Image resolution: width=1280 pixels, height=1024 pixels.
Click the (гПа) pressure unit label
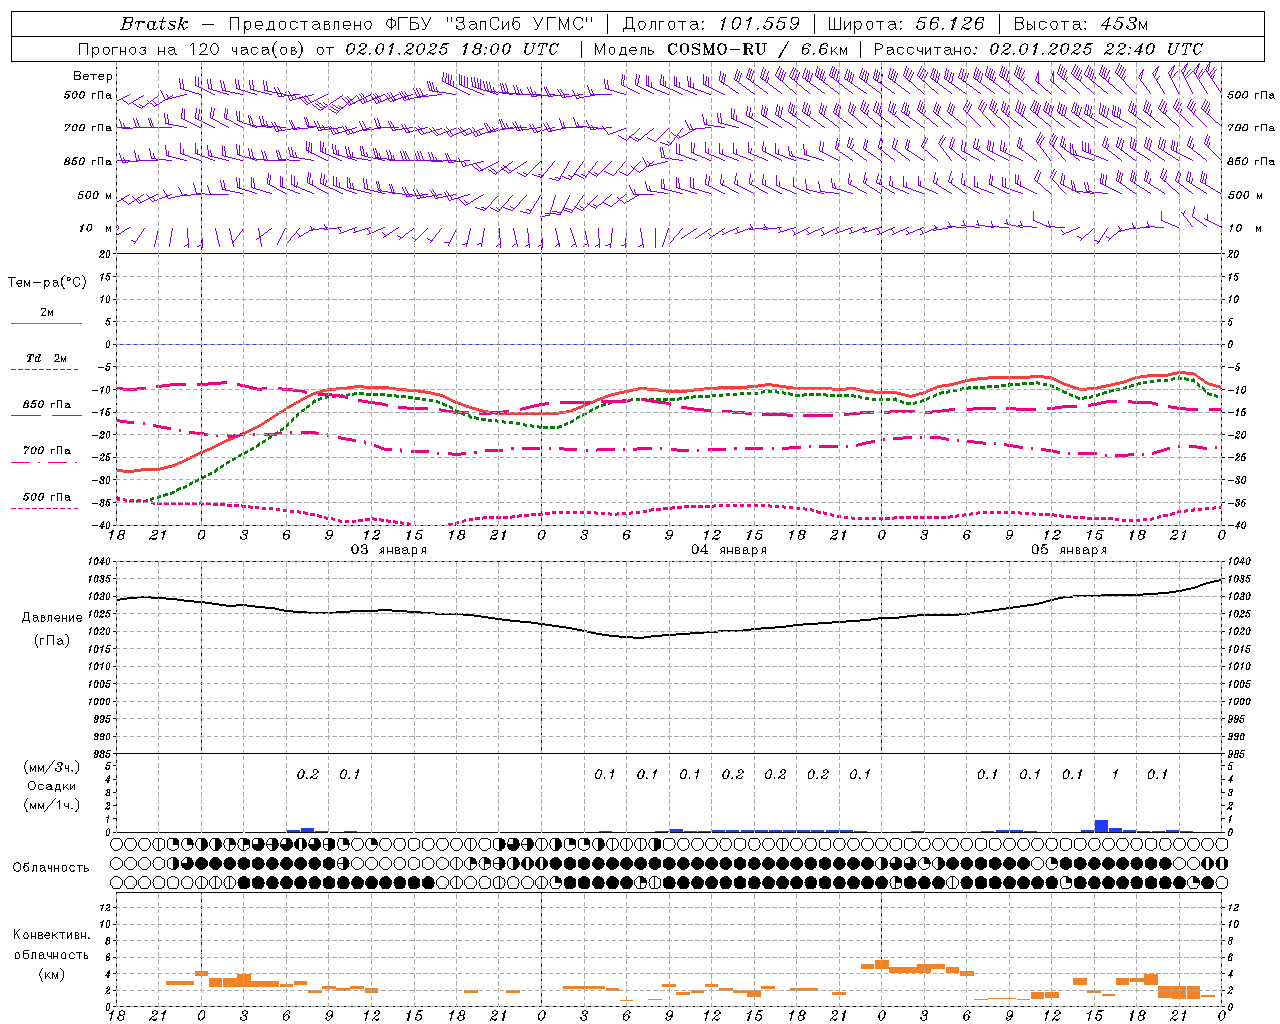click(51, 641)
